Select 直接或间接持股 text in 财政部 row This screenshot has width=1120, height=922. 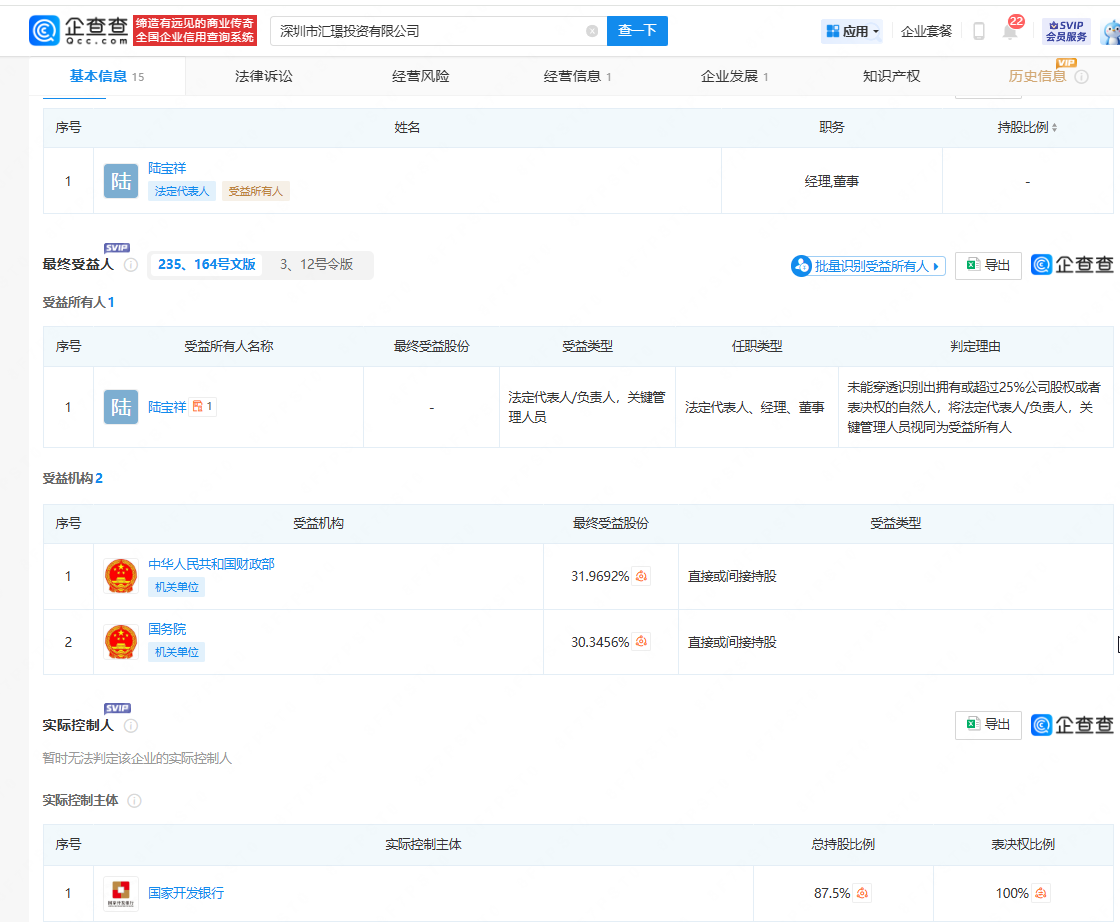coord(731,576)
